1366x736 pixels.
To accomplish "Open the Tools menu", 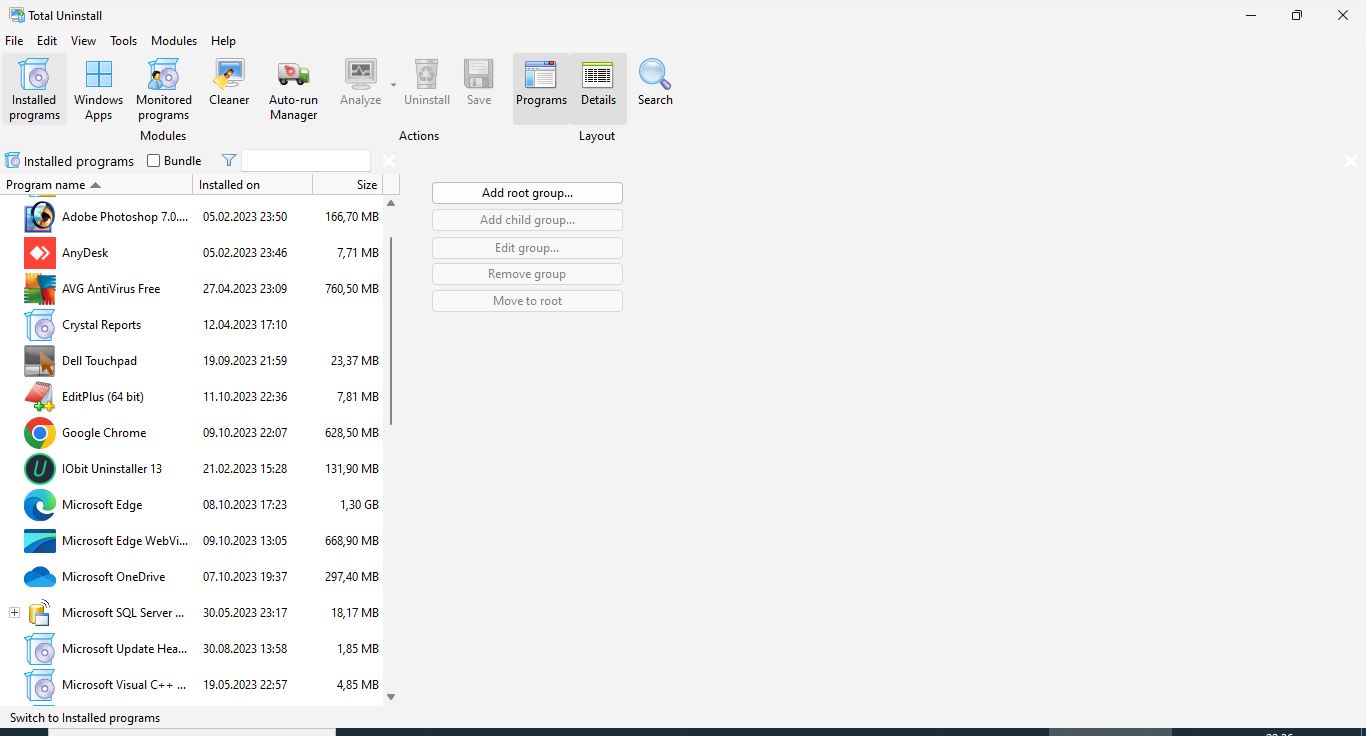I will pyautogui.click(x=124, y=41).
